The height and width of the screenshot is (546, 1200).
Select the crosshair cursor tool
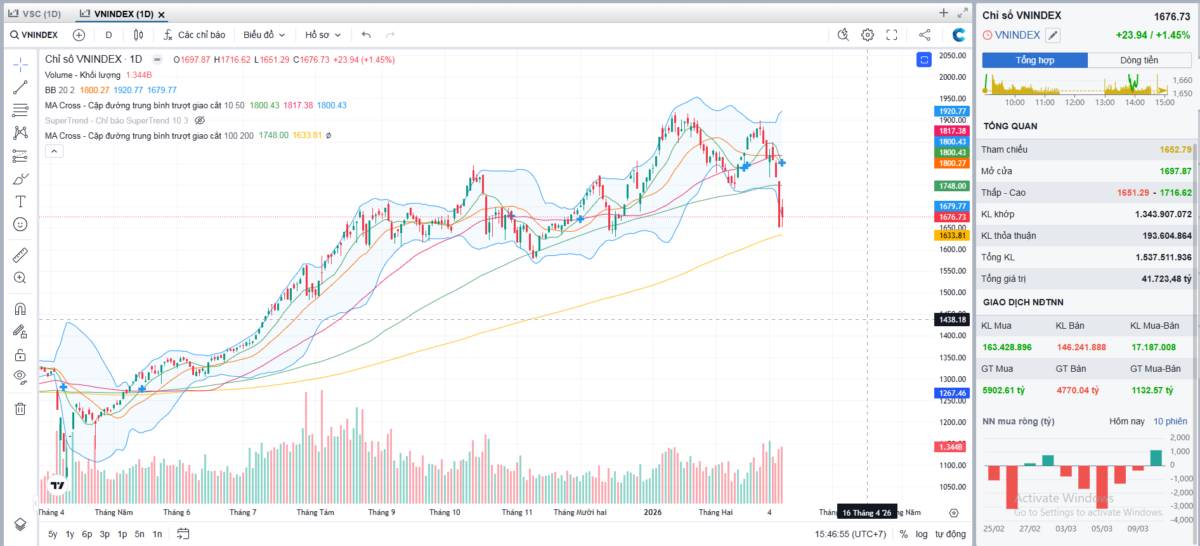click(20, 64)
